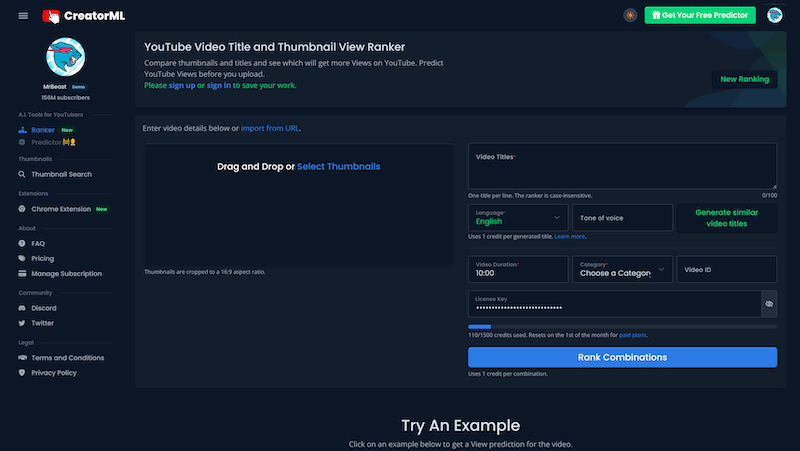The image size is (800, 451).
Task: Toggle license key visibility eye icon
Action: click(x=769, y=303)
